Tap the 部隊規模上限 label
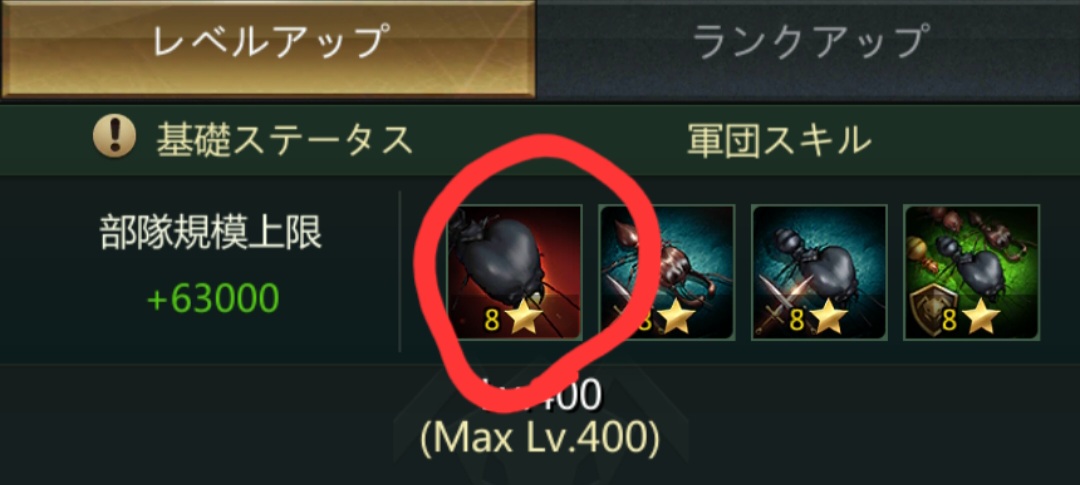This screenshot has height=485, width=1080. pyautogui.click(x=211, y=236)
